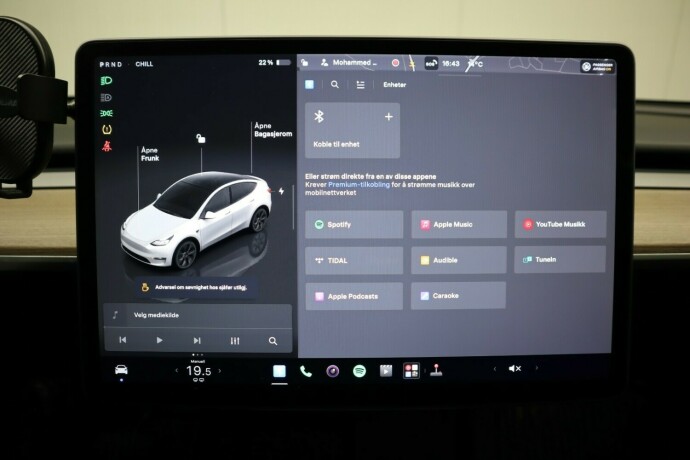The width and height of the screenshot is (690, 460).
Task: Increase cabin temperature with right arrow
Action: pyautogui.click(x=220, y=371)
